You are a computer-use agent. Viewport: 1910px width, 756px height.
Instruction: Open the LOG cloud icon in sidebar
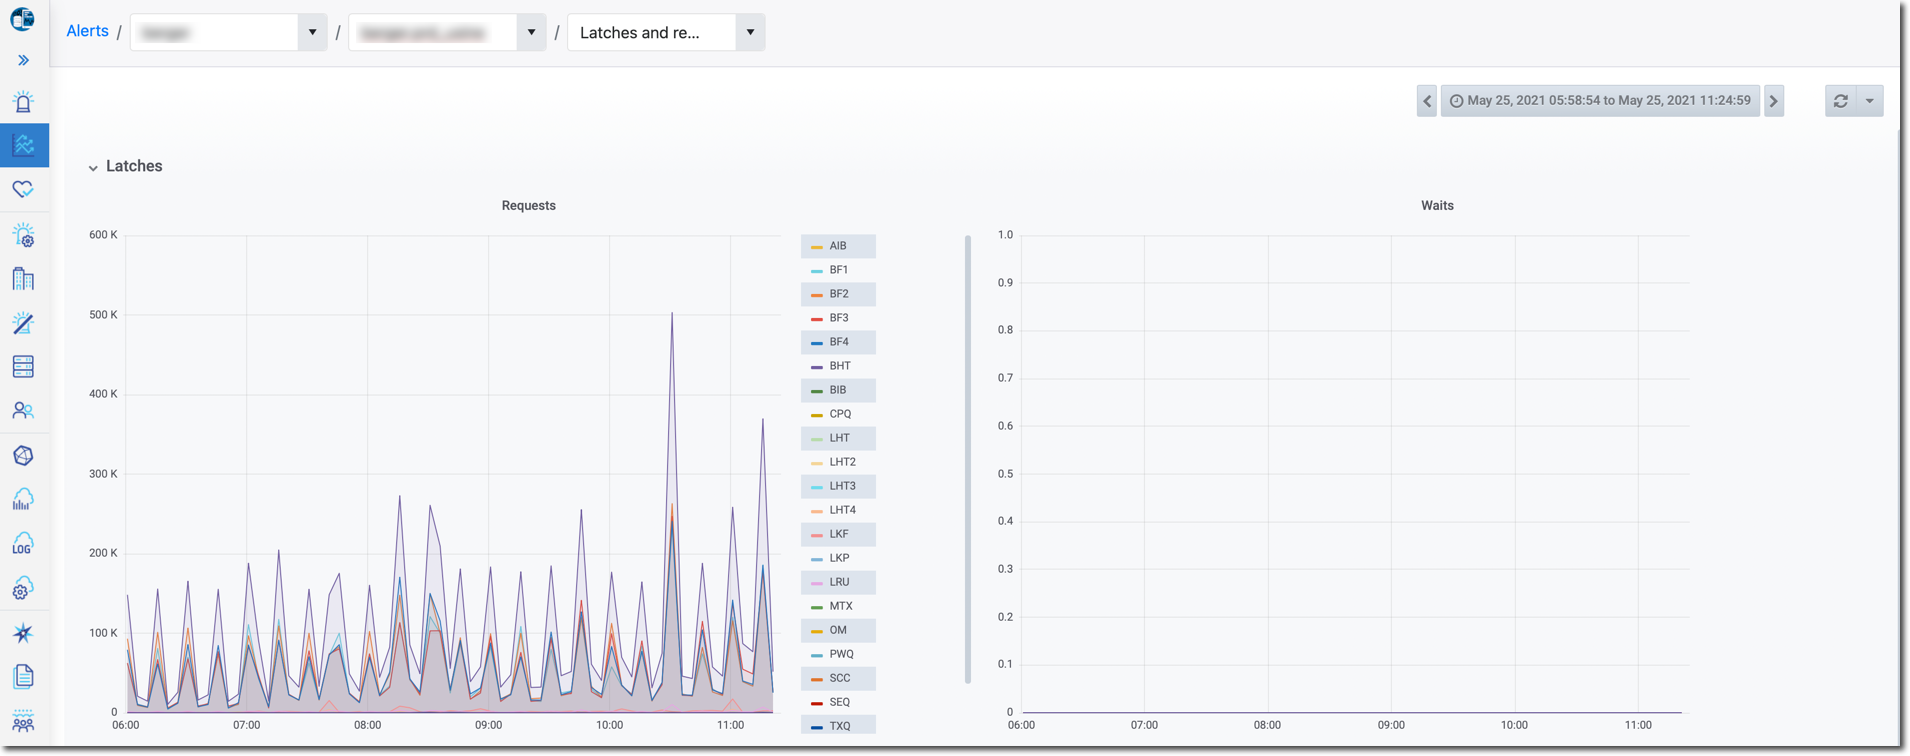pyautogui.click(x=23, y=544)
